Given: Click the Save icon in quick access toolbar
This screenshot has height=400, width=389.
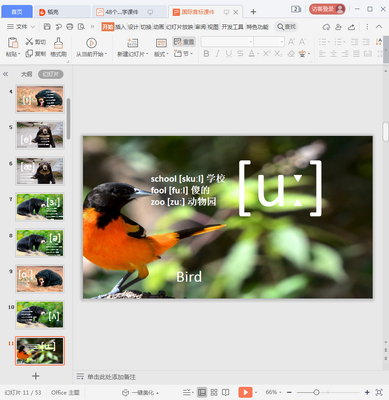Looking at the screenshot, I should tap(47, 27).
